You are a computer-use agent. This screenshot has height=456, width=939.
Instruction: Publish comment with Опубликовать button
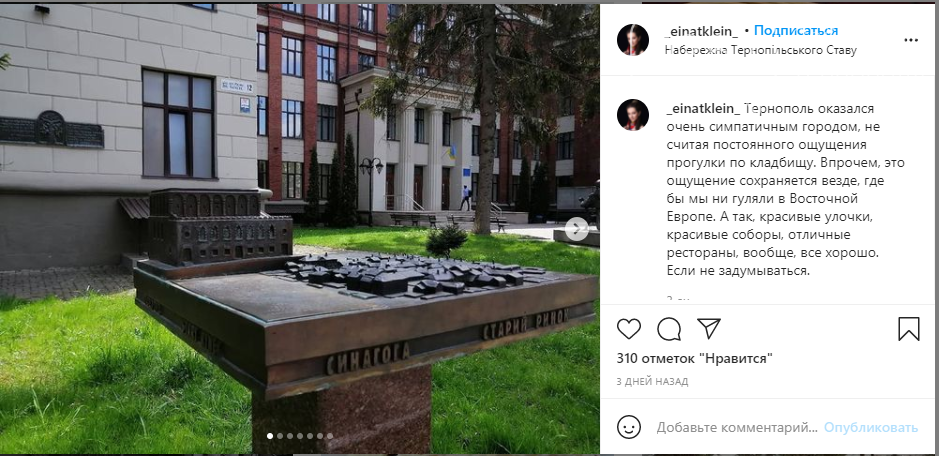[x=871, y=428]
